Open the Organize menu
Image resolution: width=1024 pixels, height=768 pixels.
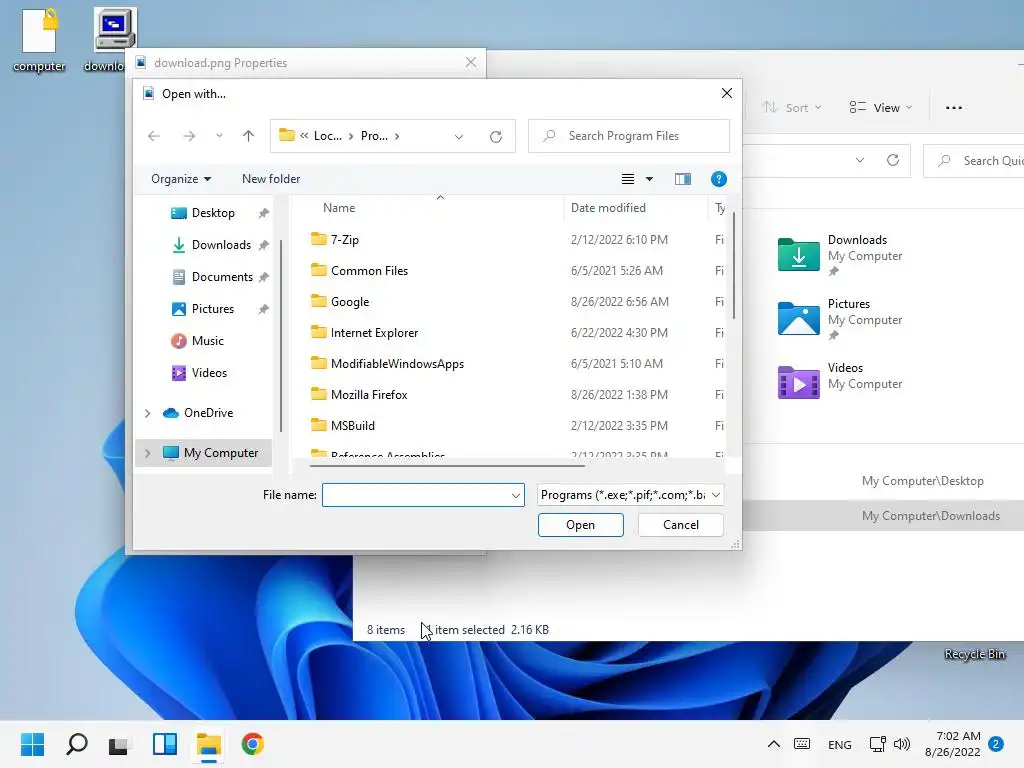[x=181, y=179]
